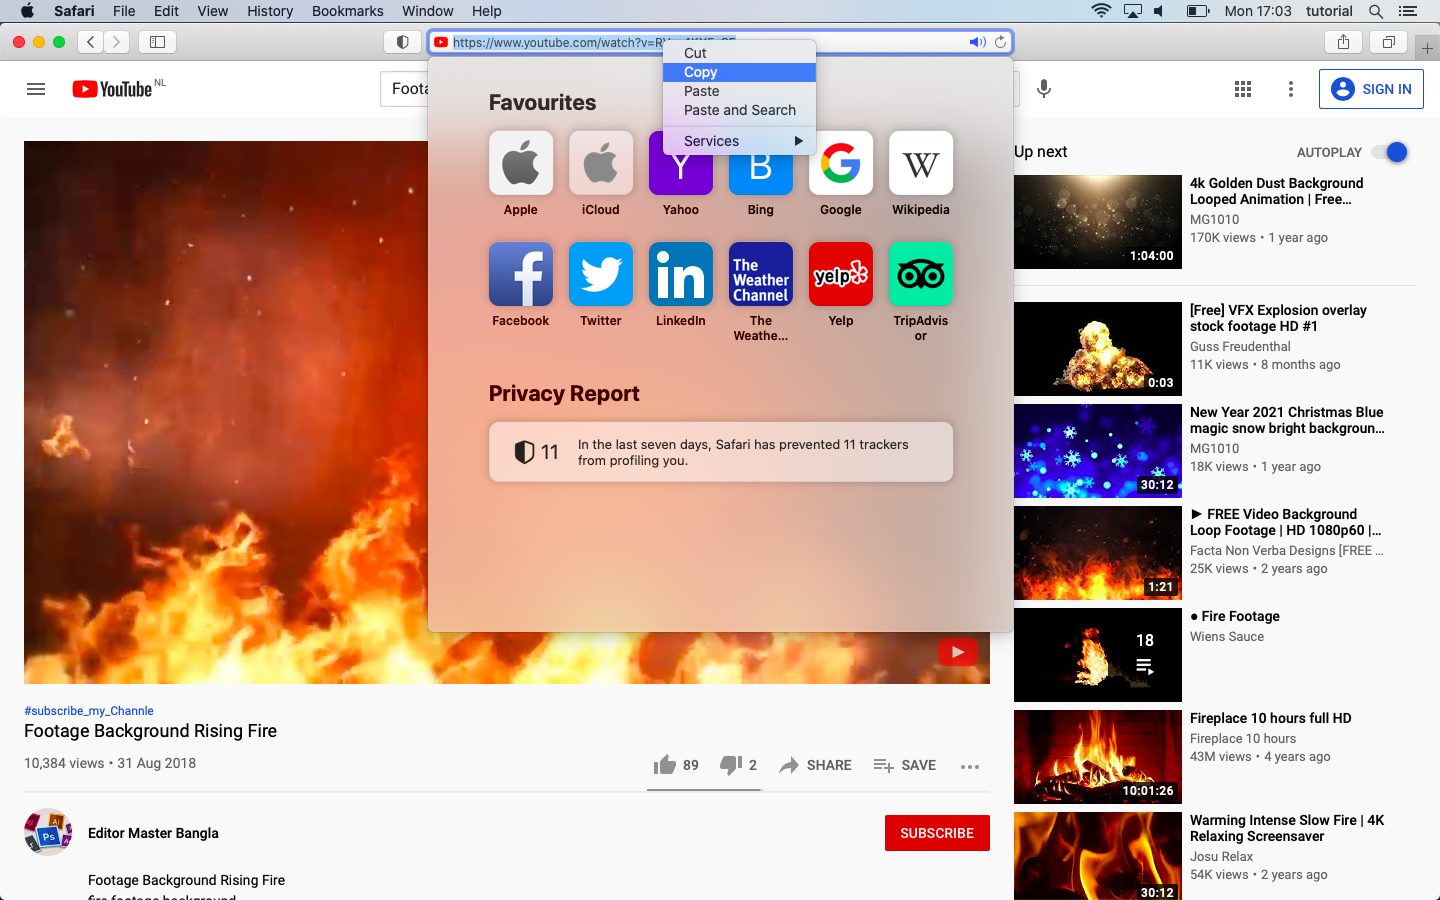This screenshot has height=900, width=1440.
Task: Click the like thumbs-up button
Action: pos(665,765)
